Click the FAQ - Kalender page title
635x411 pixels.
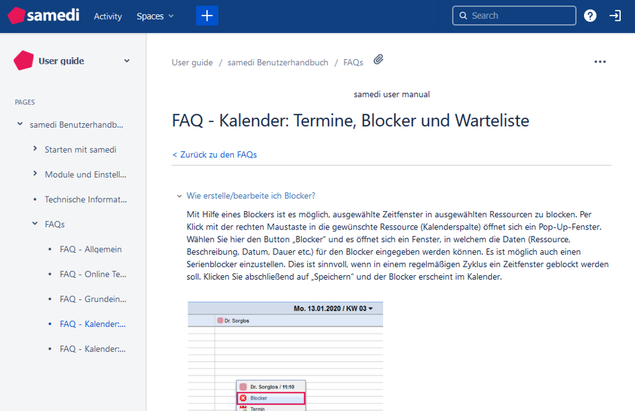pyautogui.click(x=350, y=120)
